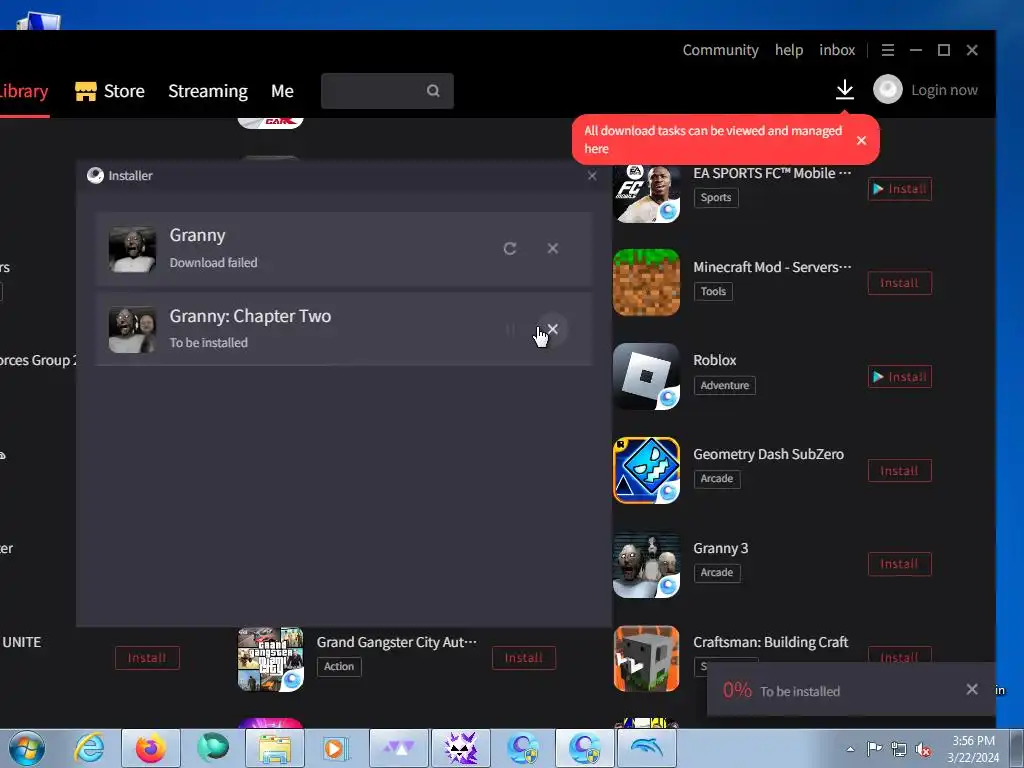Open the hamburger menu icon
Image resolution: width=1024 pixels, height=768 pixels.
[888, 50]
